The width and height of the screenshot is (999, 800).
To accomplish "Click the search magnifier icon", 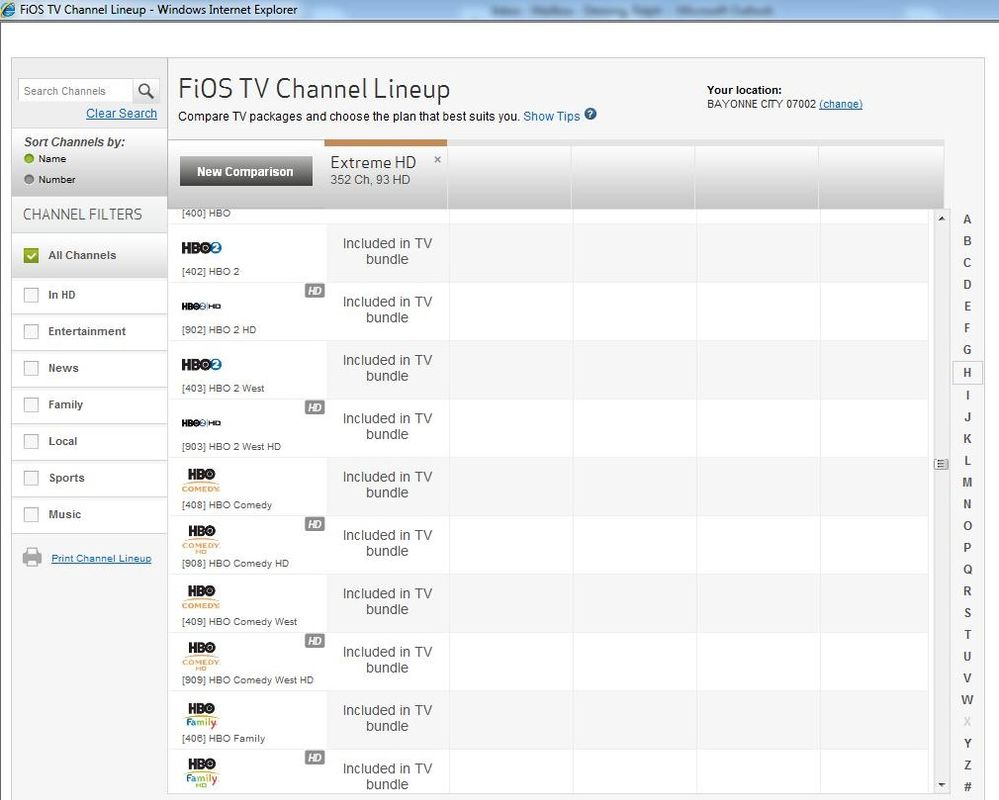I will 146,91.
